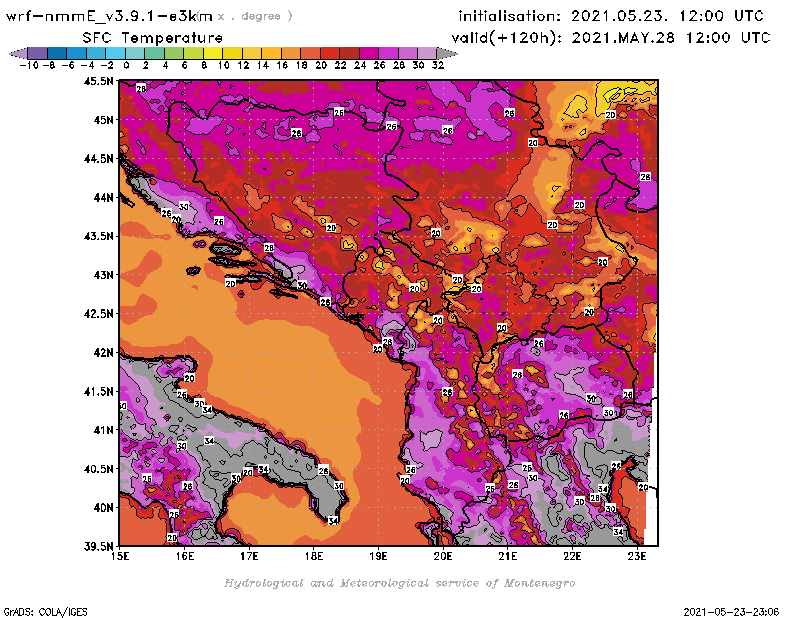Click the 23E longitude axis label

click(637, 556)
